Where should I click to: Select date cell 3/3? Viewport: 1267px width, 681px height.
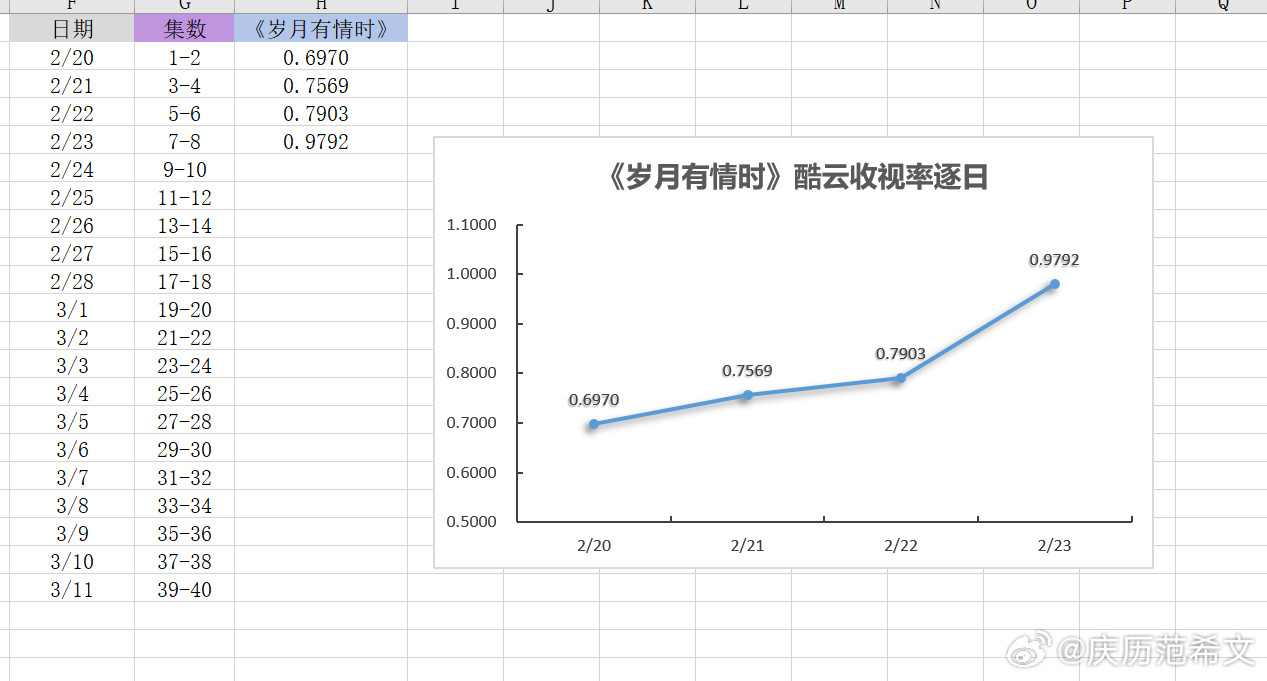pyautogui.click(x=72, y=365)
